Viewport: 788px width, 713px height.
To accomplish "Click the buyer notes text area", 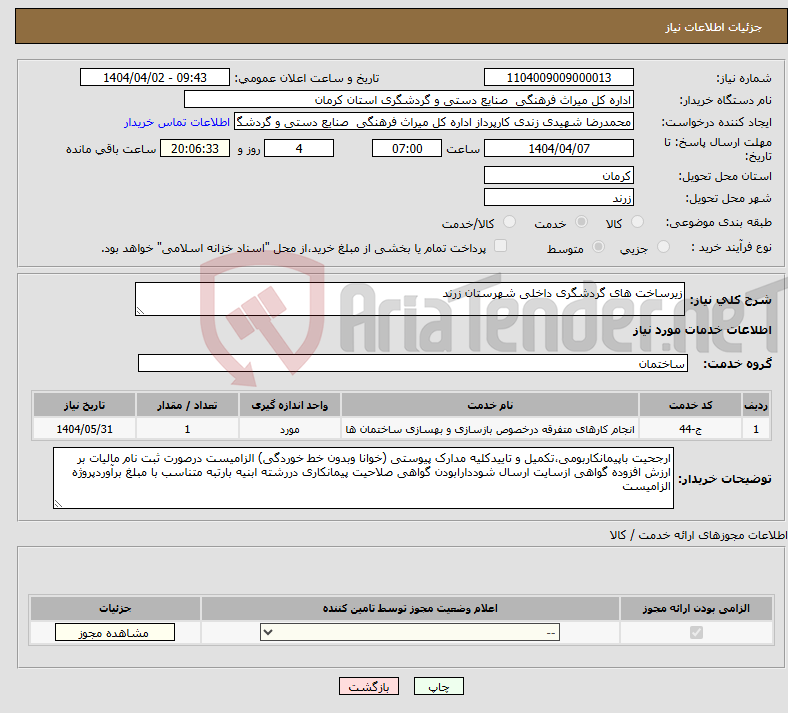I will (x=363, y=478).
